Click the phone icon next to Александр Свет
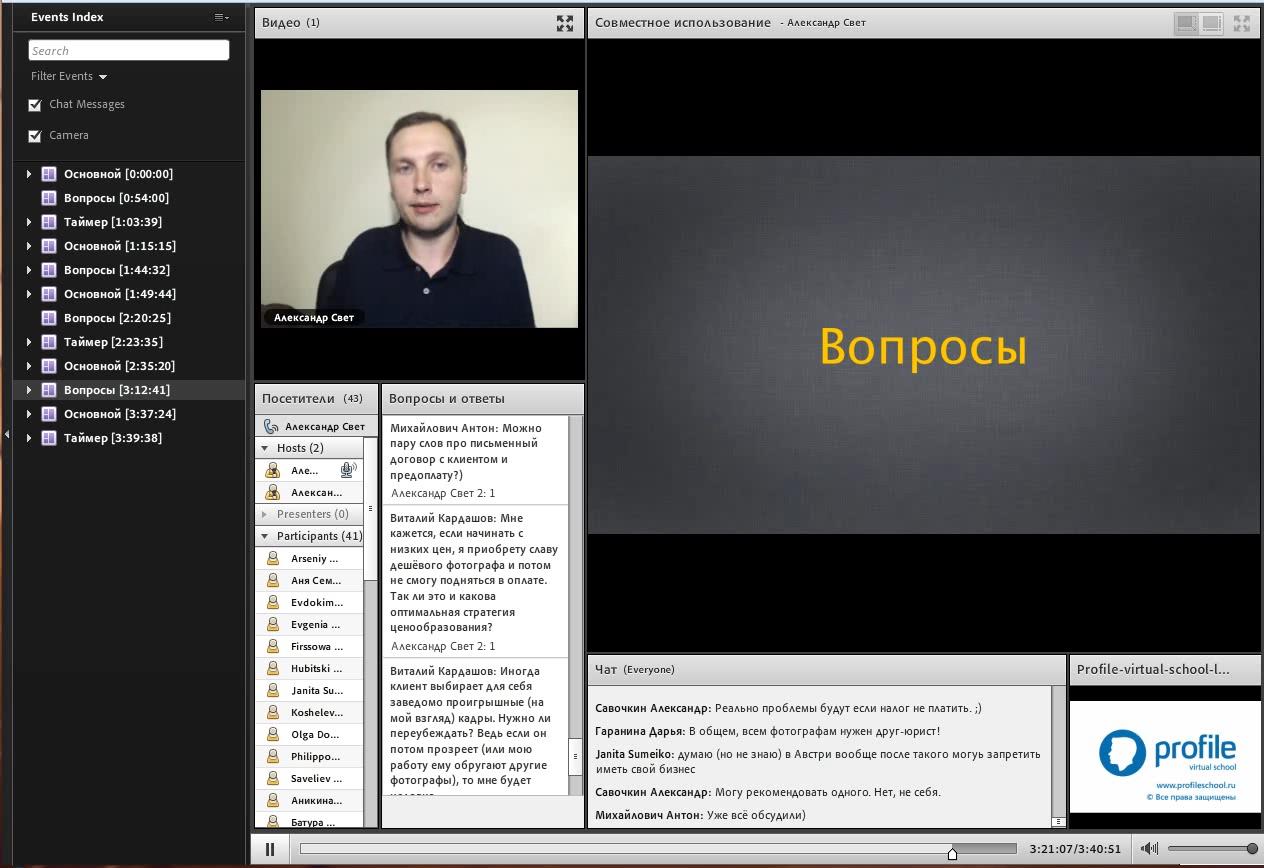Image resolution: width=1264 pixels, height=868 pixels. [x=271, y=427]
